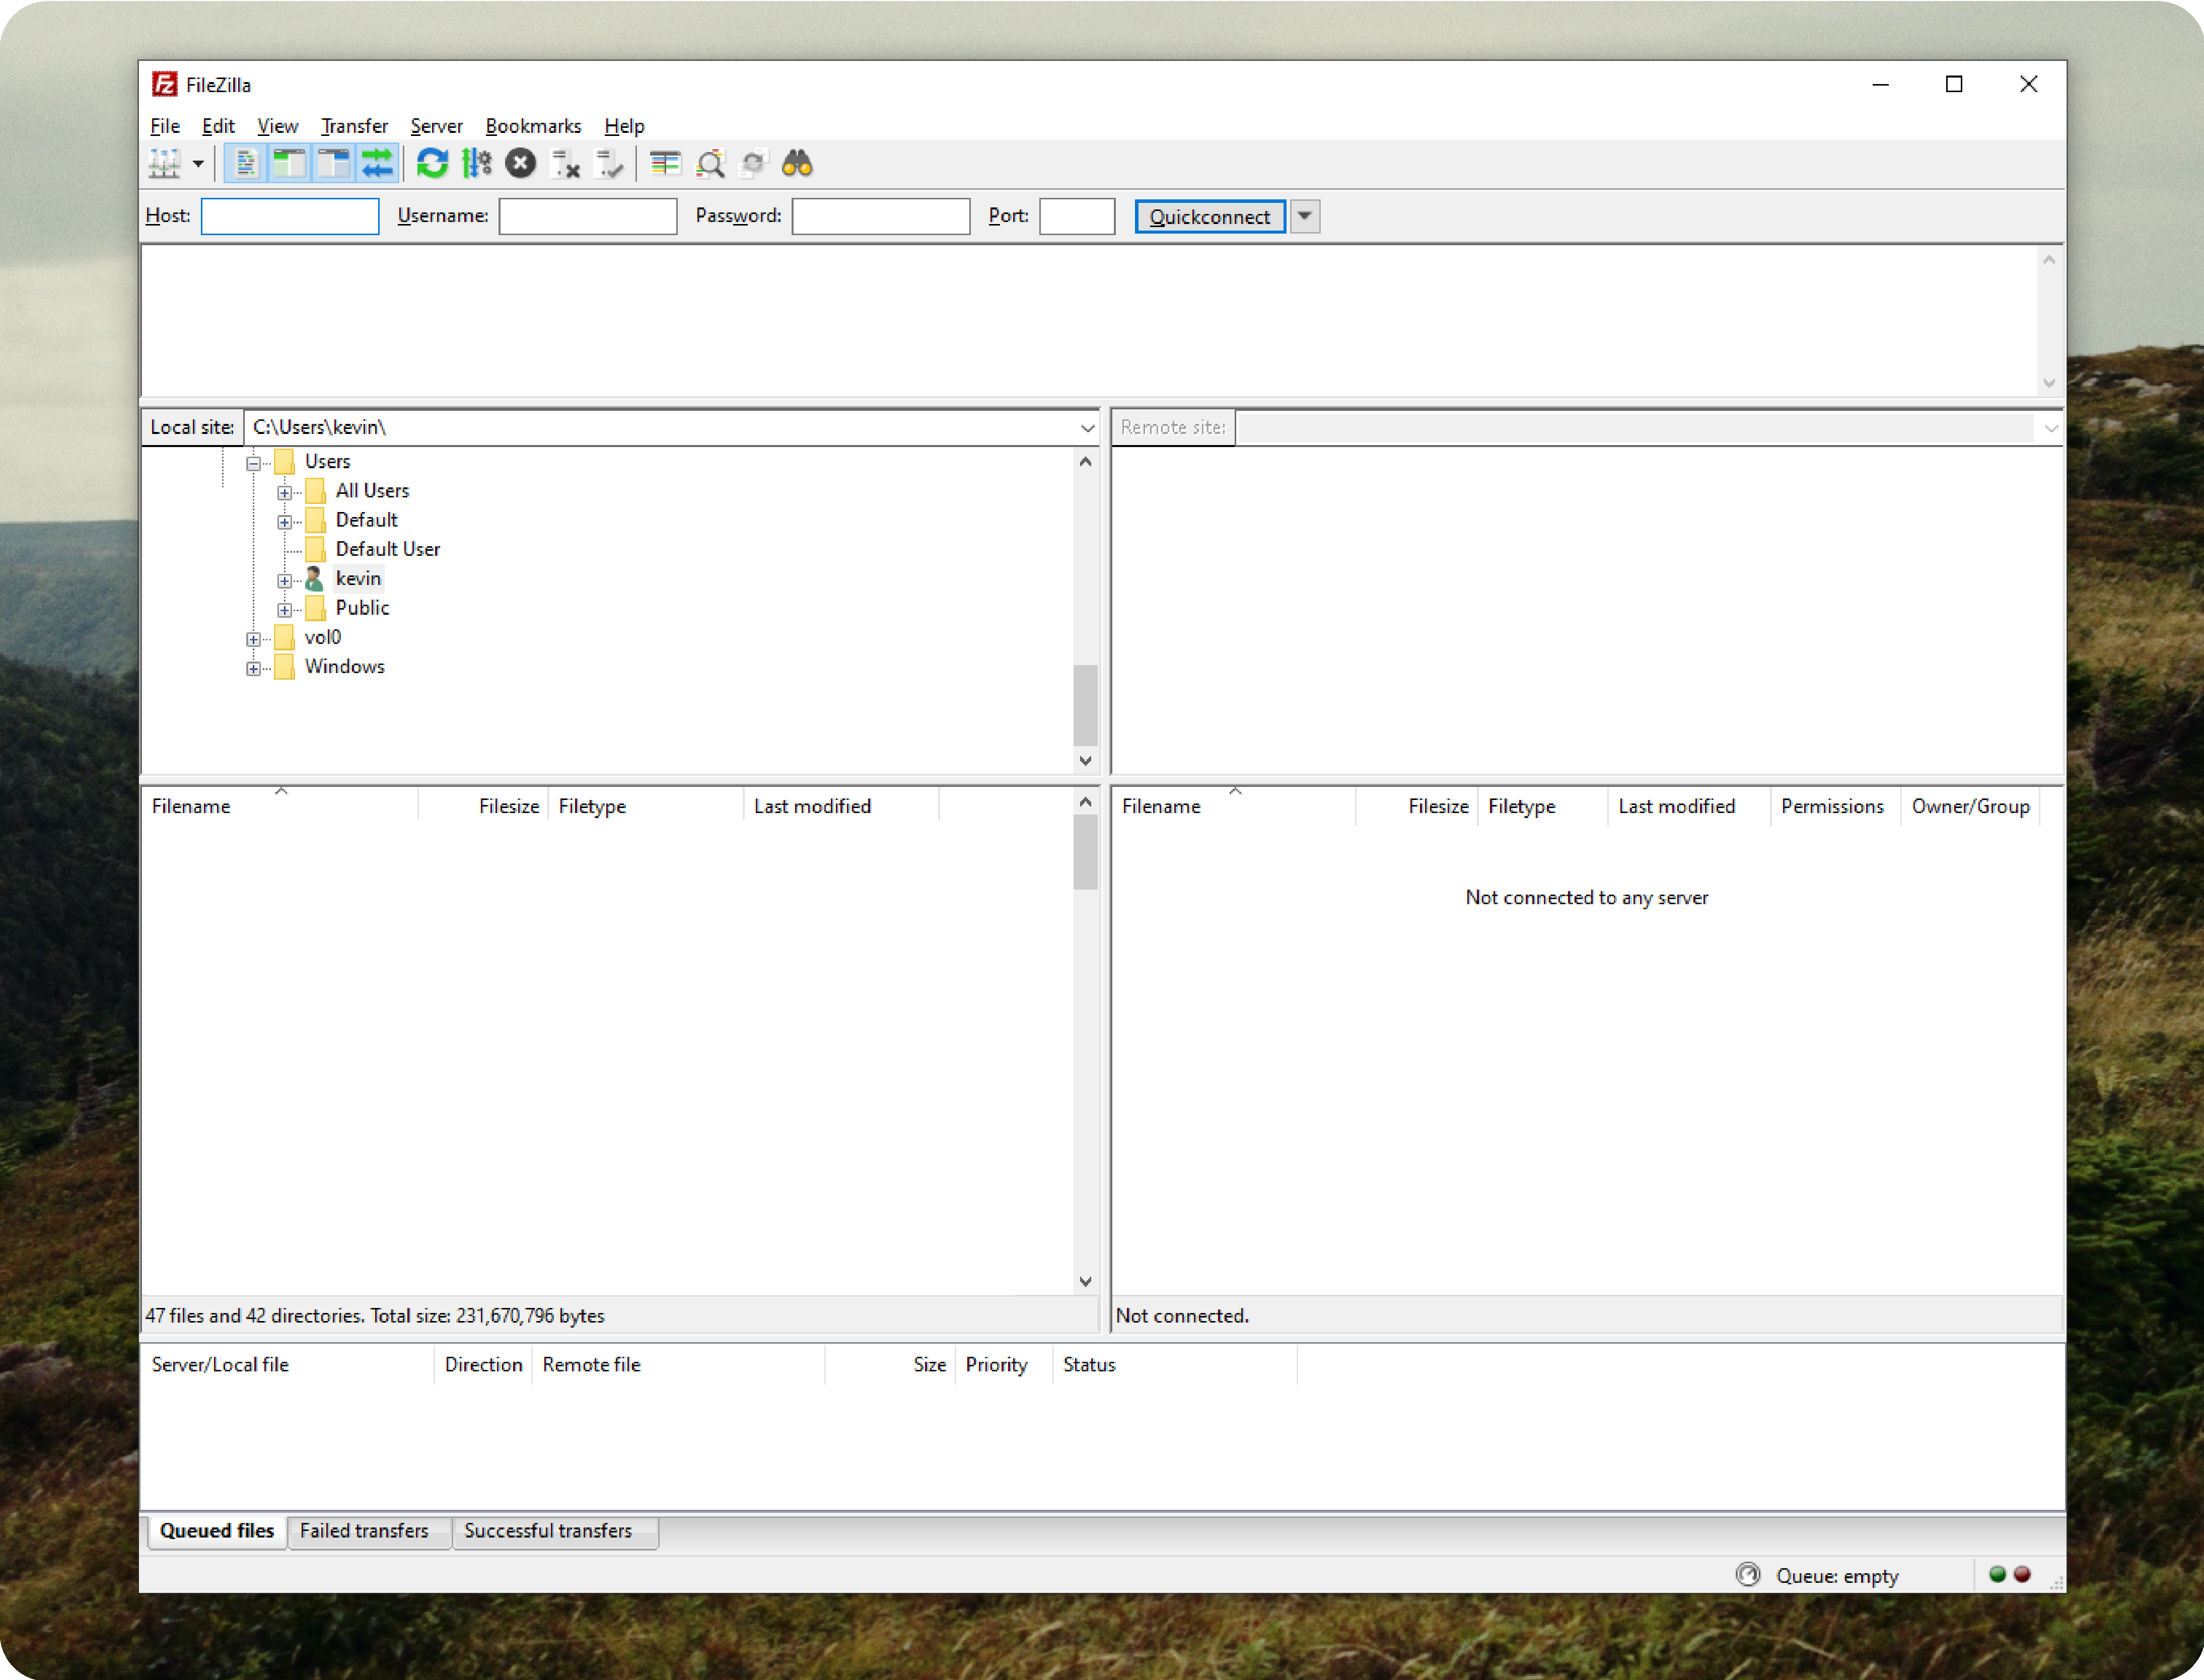Focus the Port input field

coord(1077,216)
